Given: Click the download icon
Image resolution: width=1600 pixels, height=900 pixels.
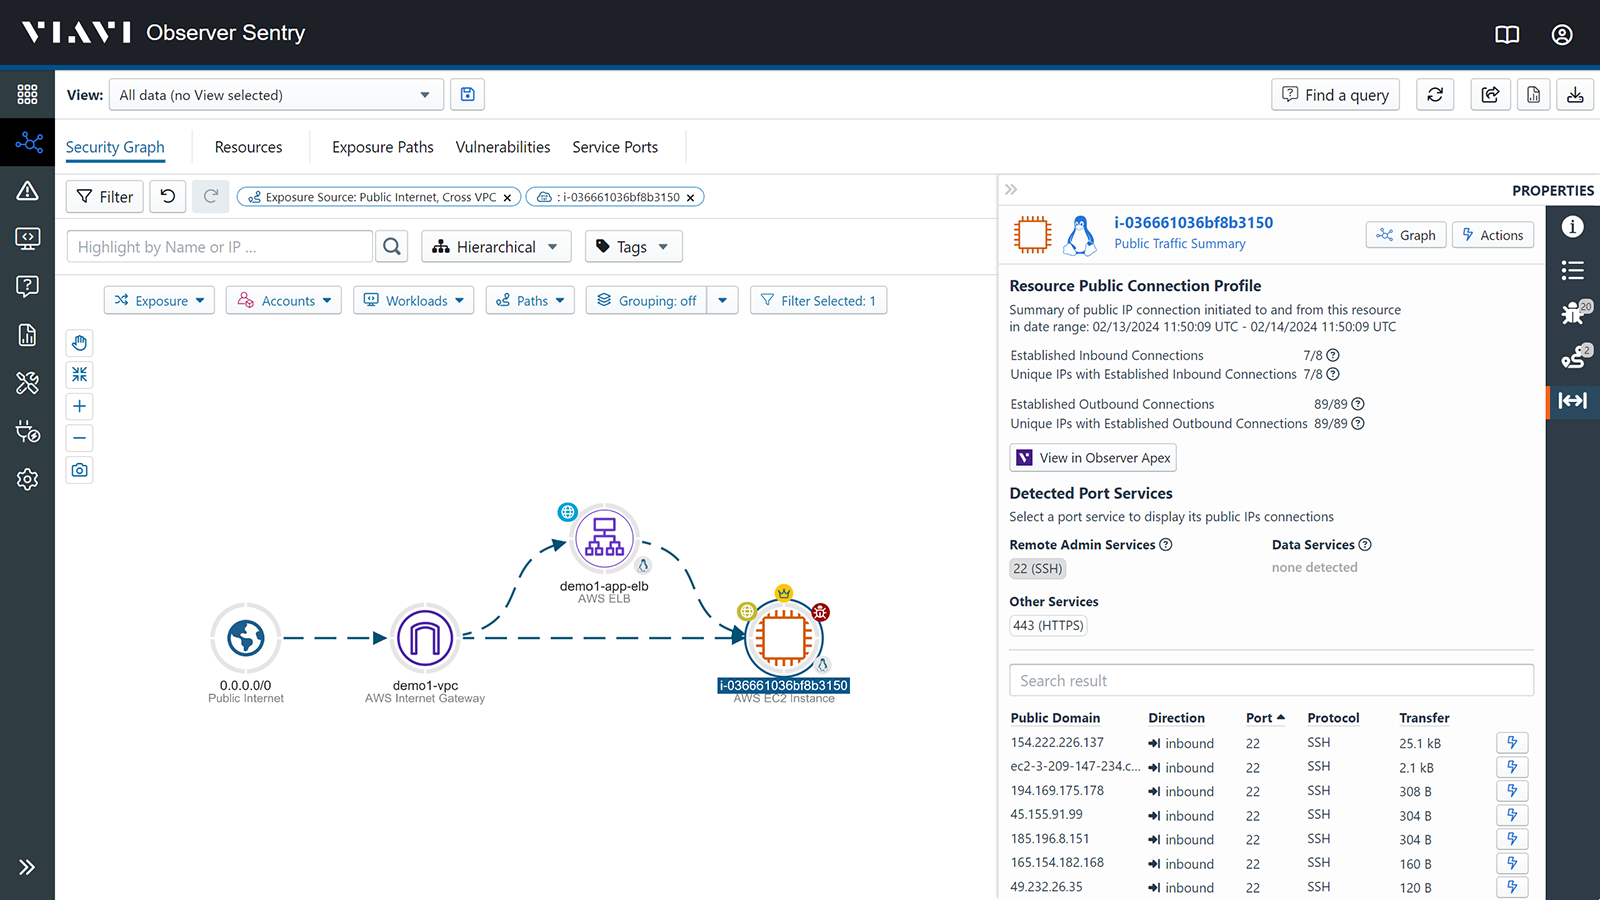Looking at the screenshot, I should tap(1575, 94).
